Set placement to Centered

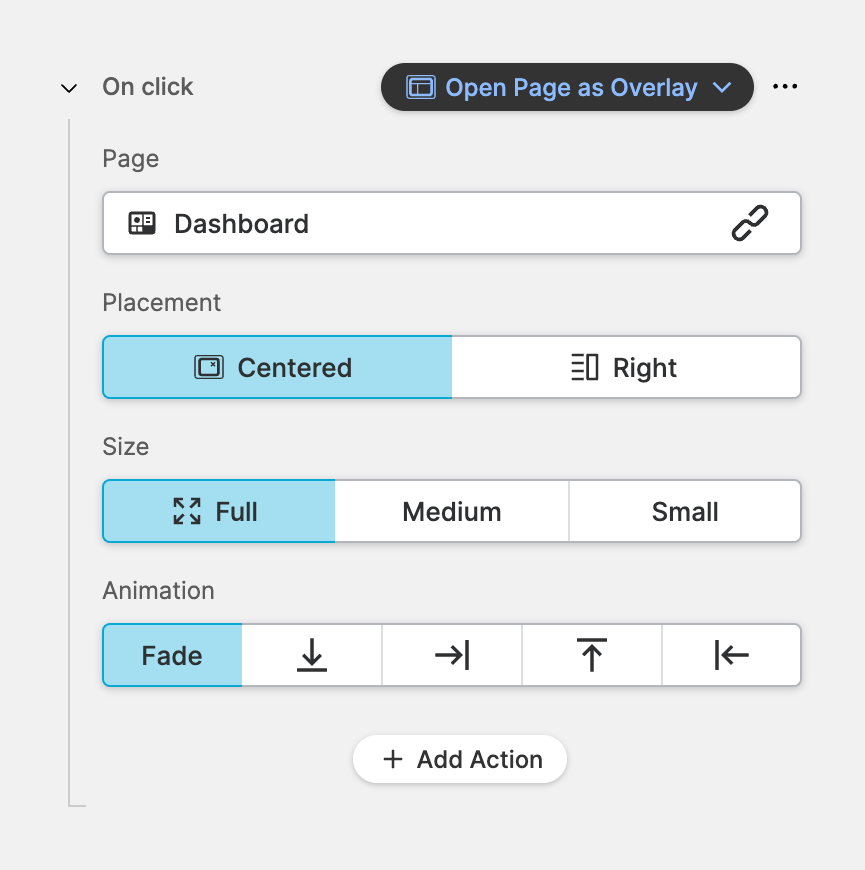[277, 367]
